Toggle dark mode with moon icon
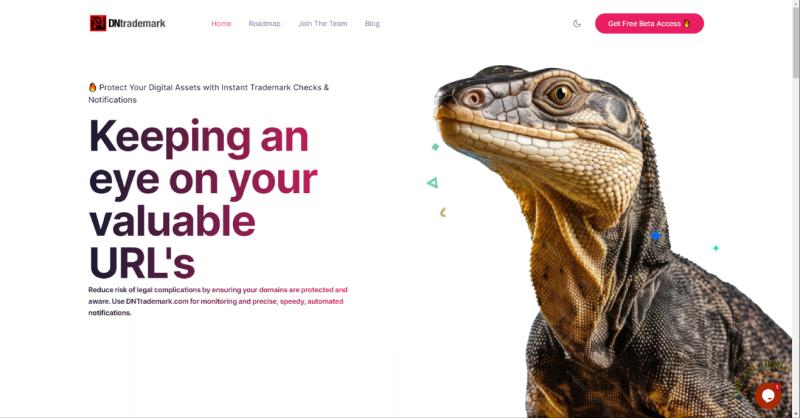This screenshot has height=418, width=800. click(577, 23)
